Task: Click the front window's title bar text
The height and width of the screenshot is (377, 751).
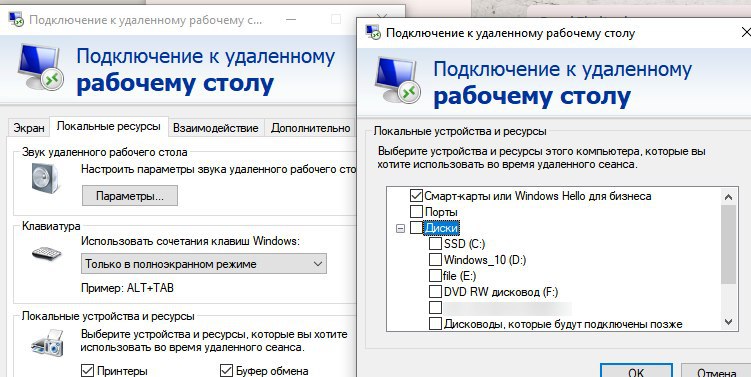Action: coord(511,33)
